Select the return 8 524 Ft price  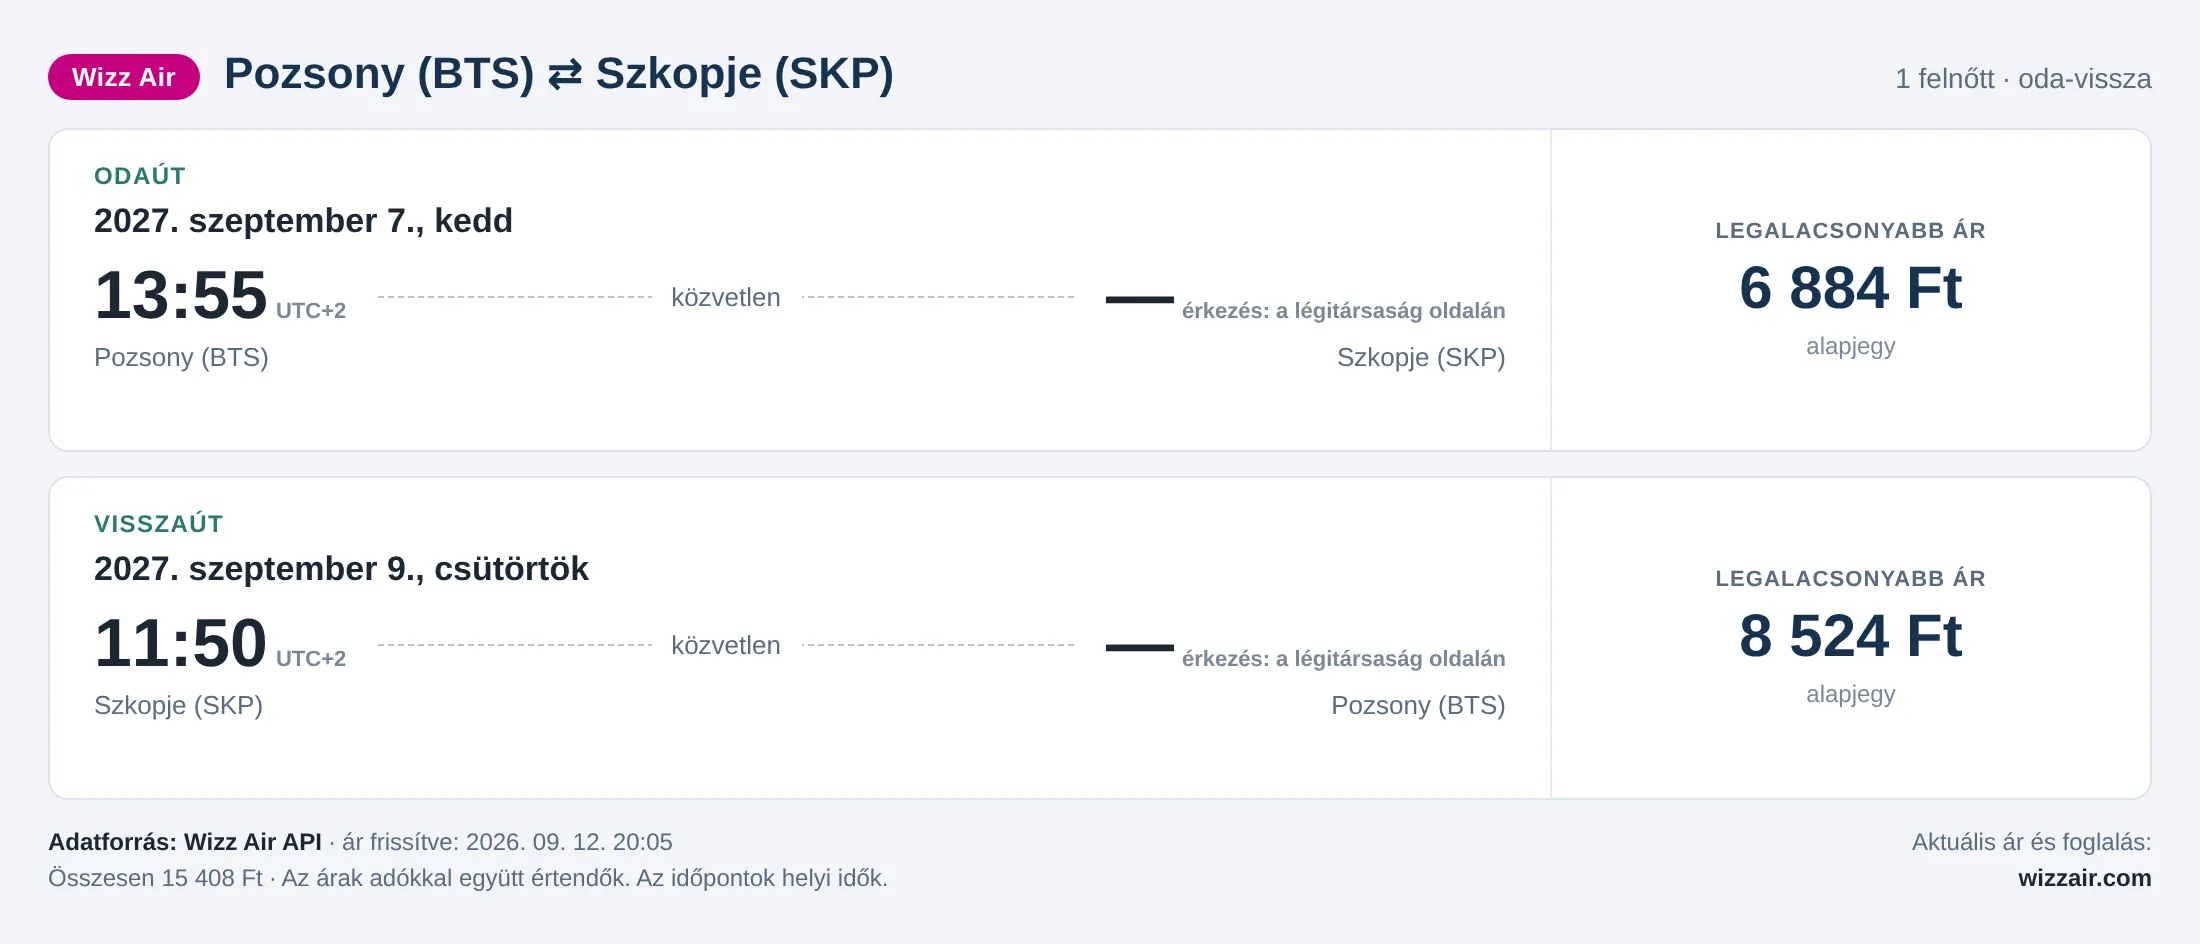click(1850, 636)
